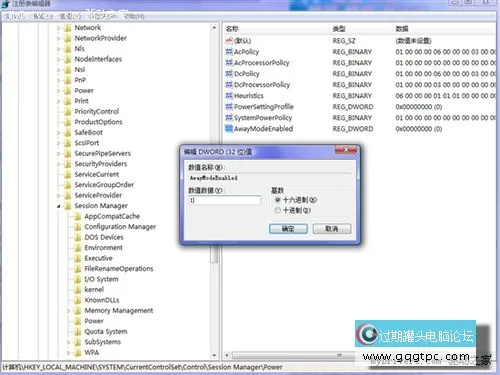Open the 文件 (File) menu
Image resolution: width=500 pixels, height=375 pixels.
point(15,16)
